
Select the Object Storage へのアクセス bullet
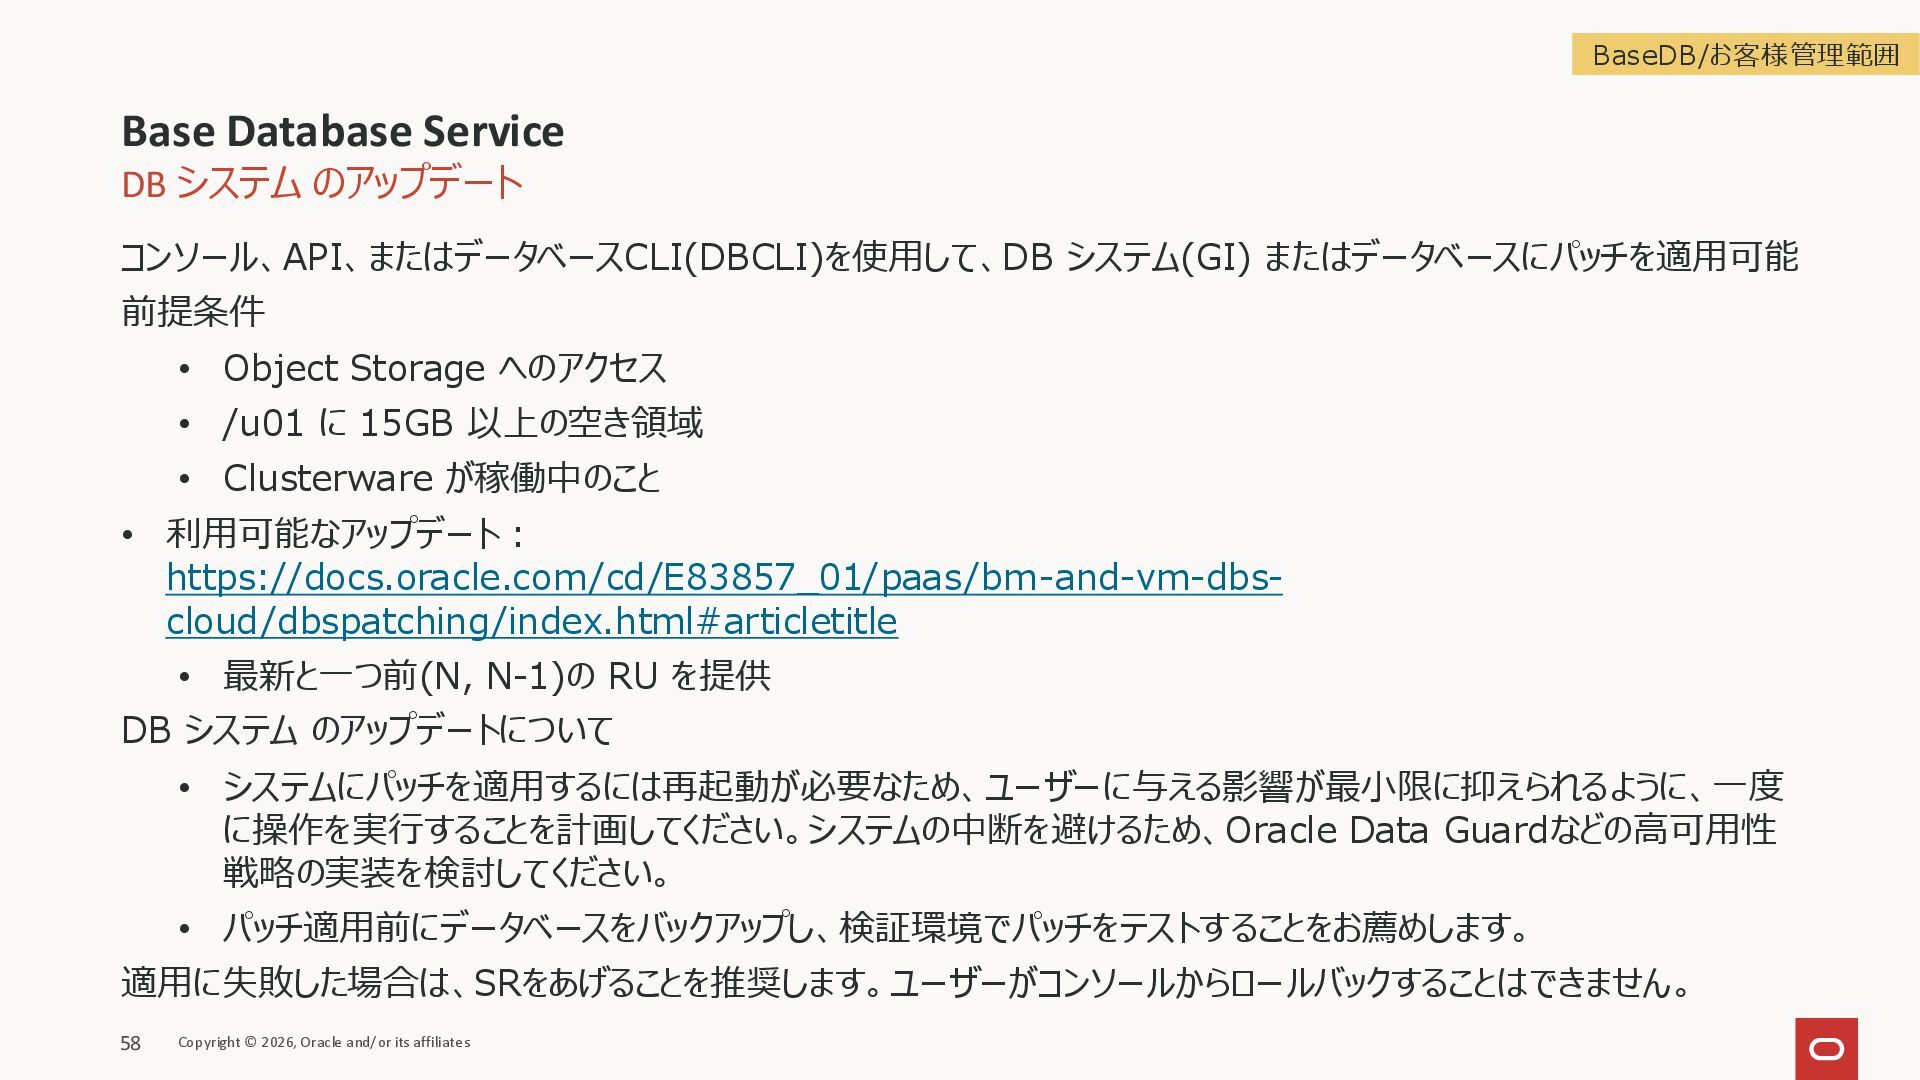(x=444, y=368)
